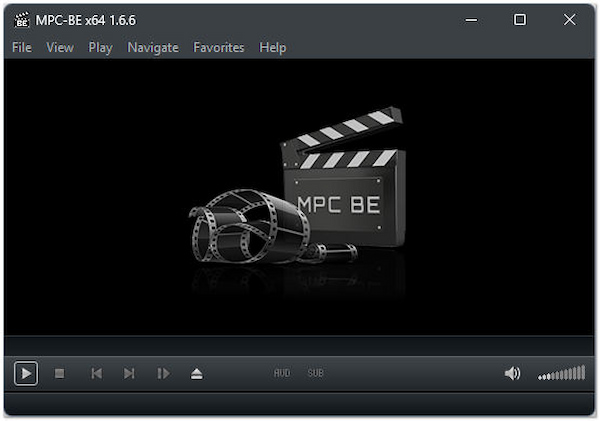
Task: Click the seek bar above playback controls
Action: point(299,346)
